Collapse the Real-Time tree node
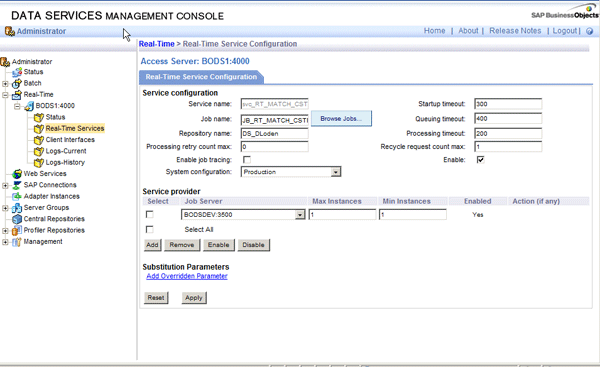 5,95
